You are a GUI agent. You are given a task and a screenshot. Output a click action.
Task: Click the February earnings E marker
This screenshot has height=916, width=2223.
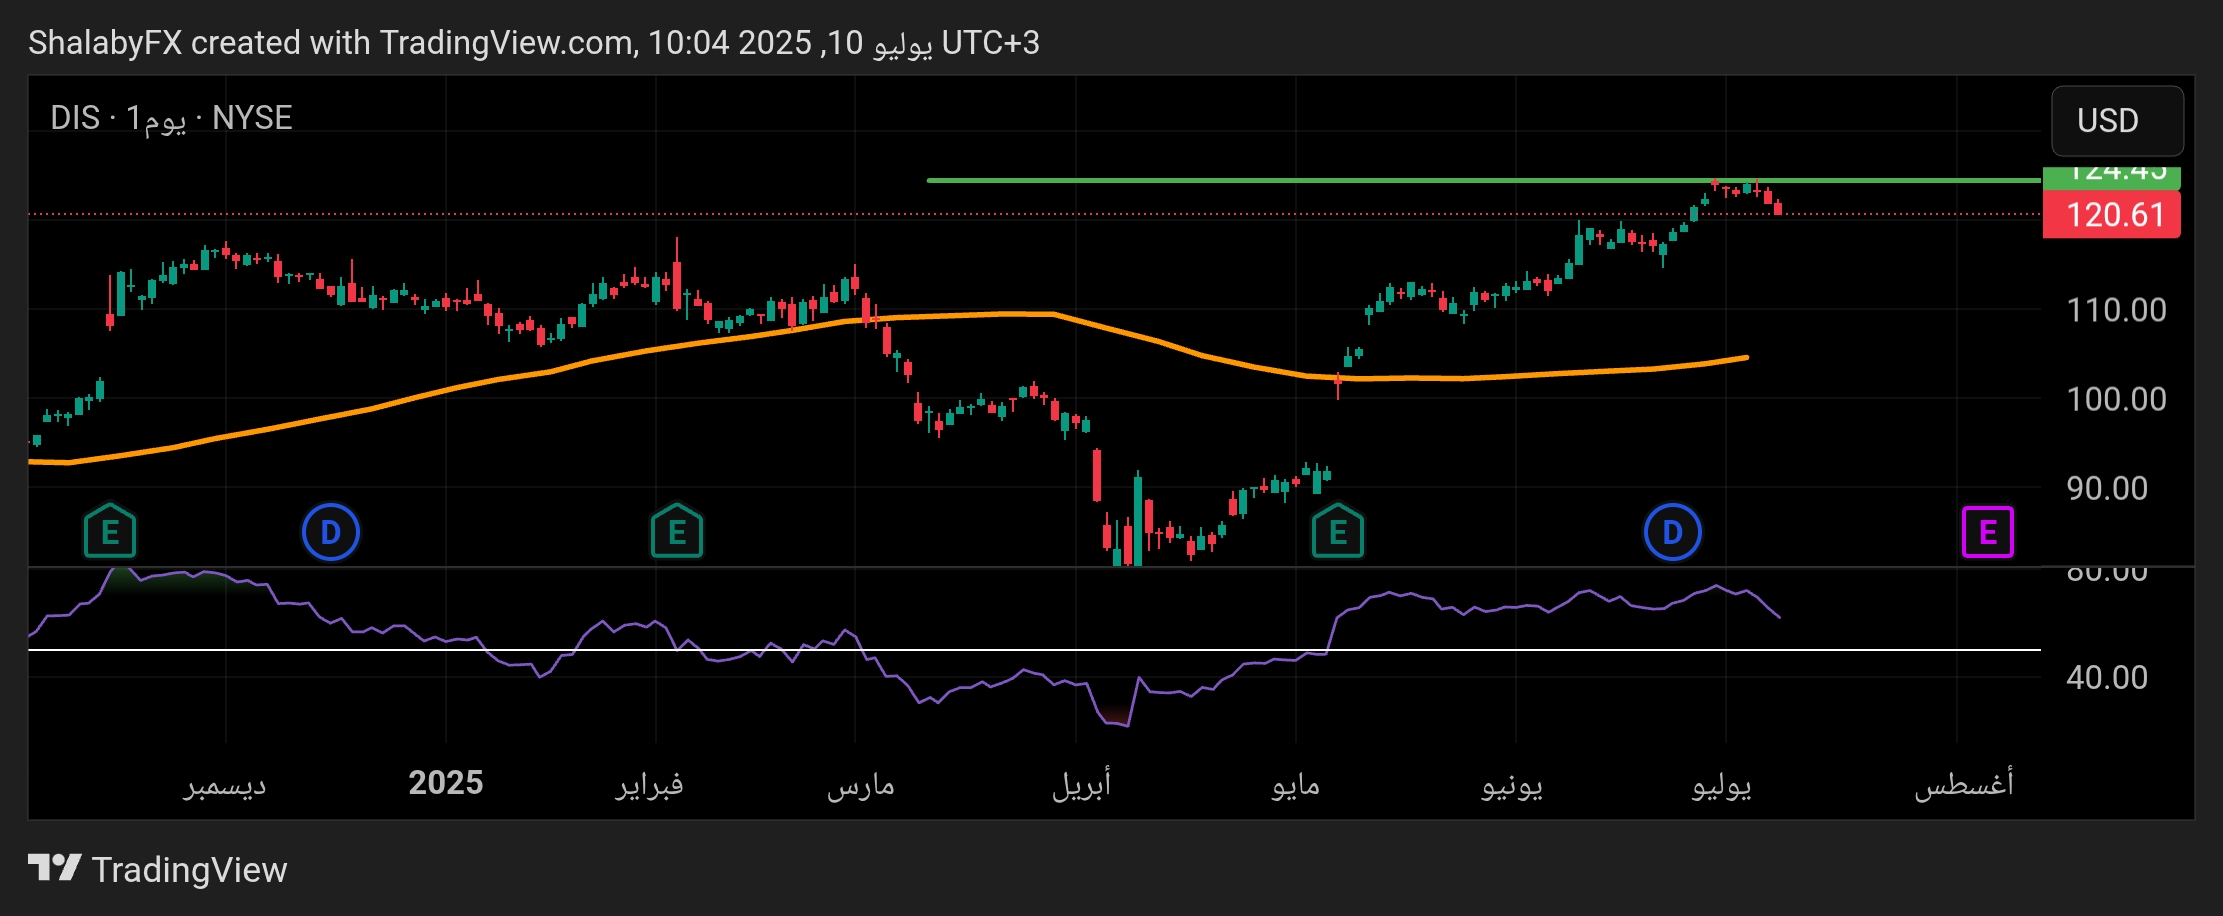677,532
